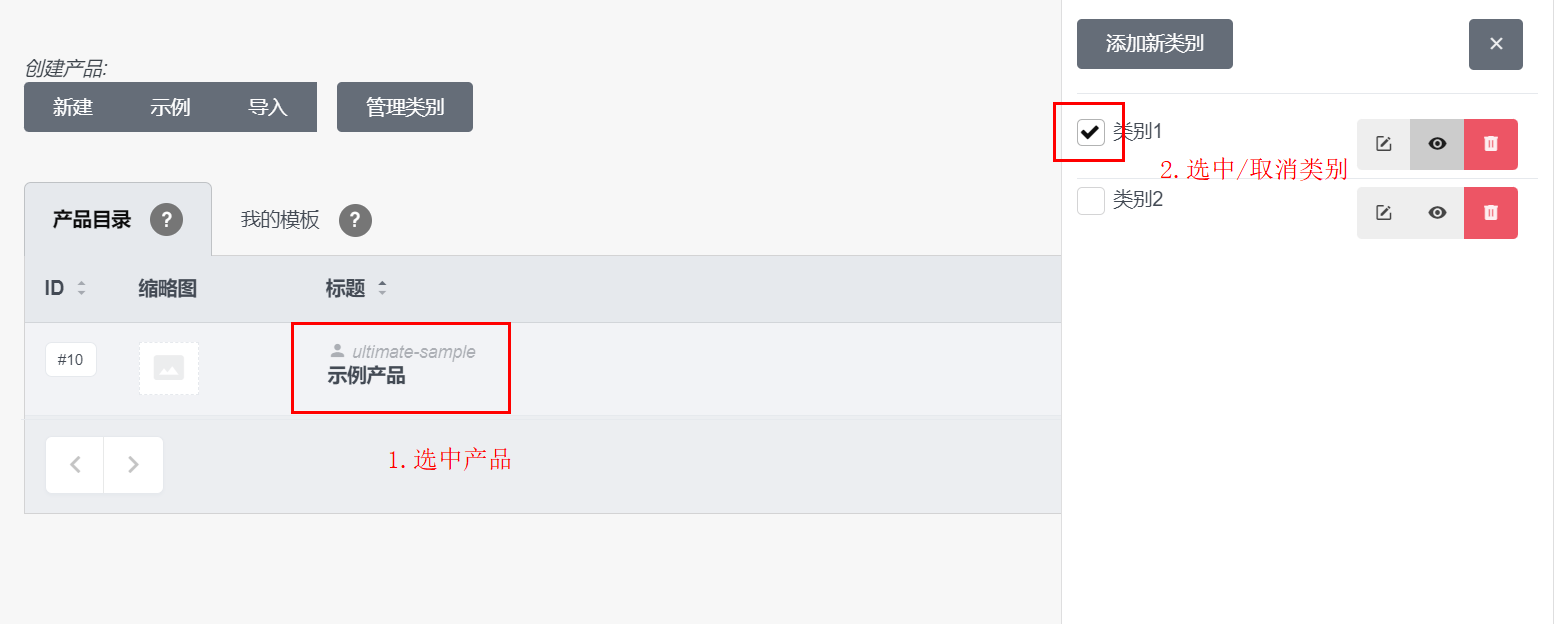1554x624 pixels.
Task: Click the edit icon for 类别2
Action: pos(1383,212)
